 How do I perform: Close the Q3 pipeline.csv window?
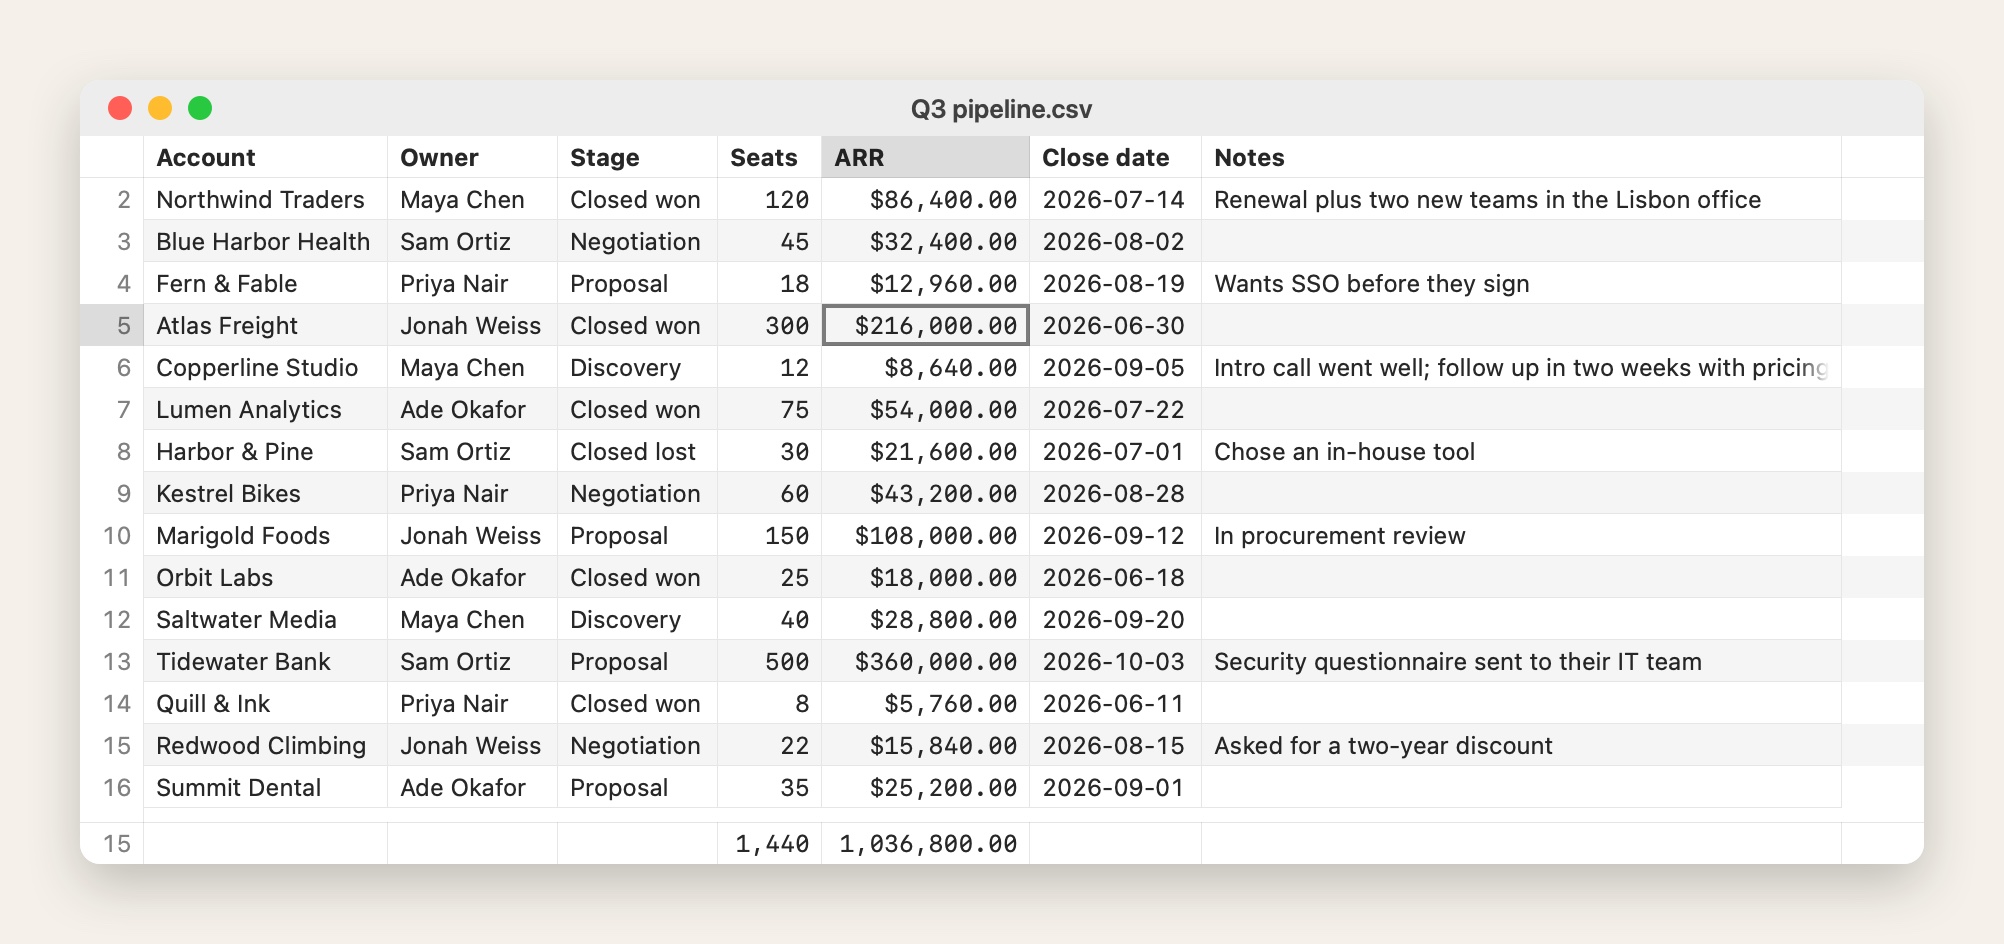[120, 108]
